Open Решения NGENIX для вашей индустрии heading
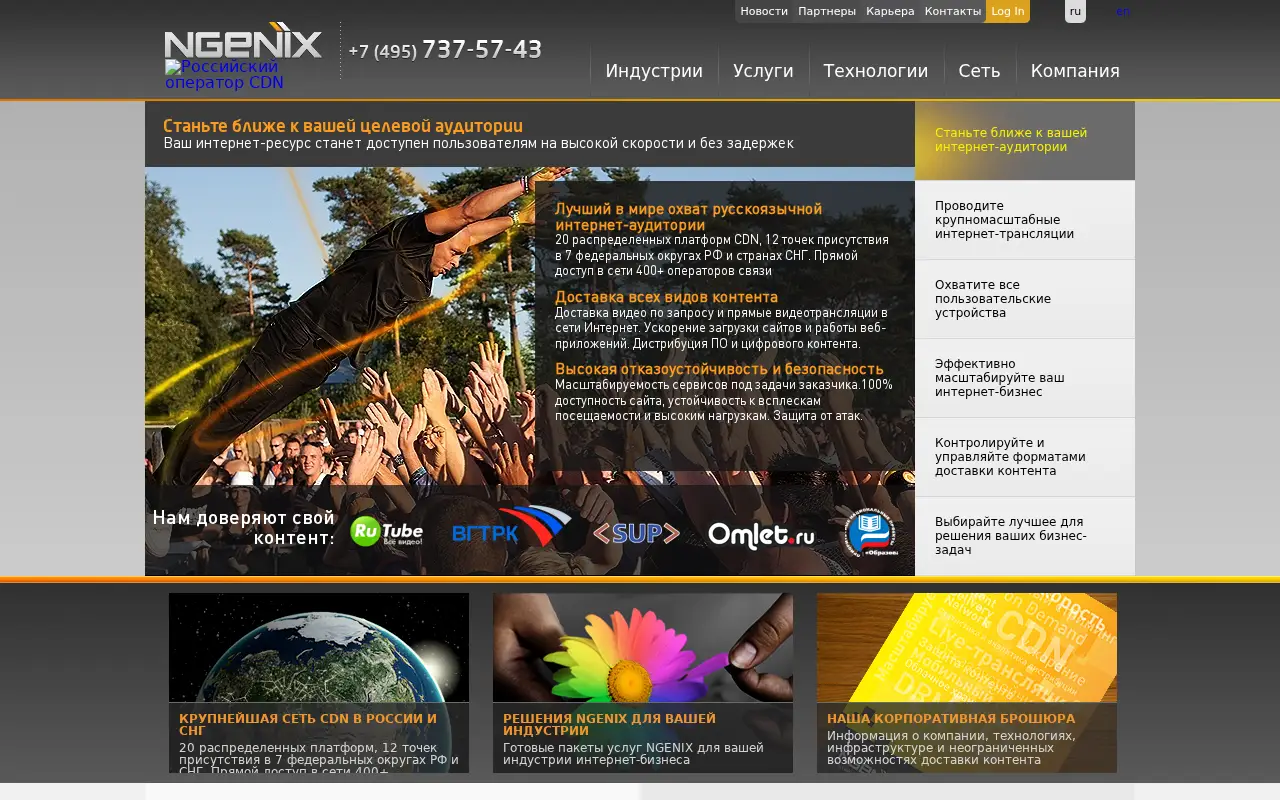The height and width of the screenshot is (800, 1280). coord(609,725)
